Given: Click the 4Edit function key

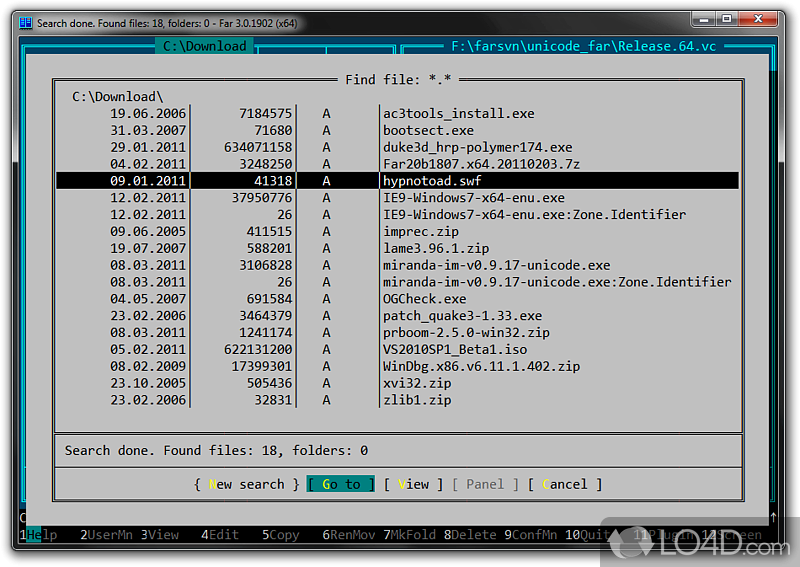Looking at the screenshot, I should pyautogui.click(x=221, y=535).
